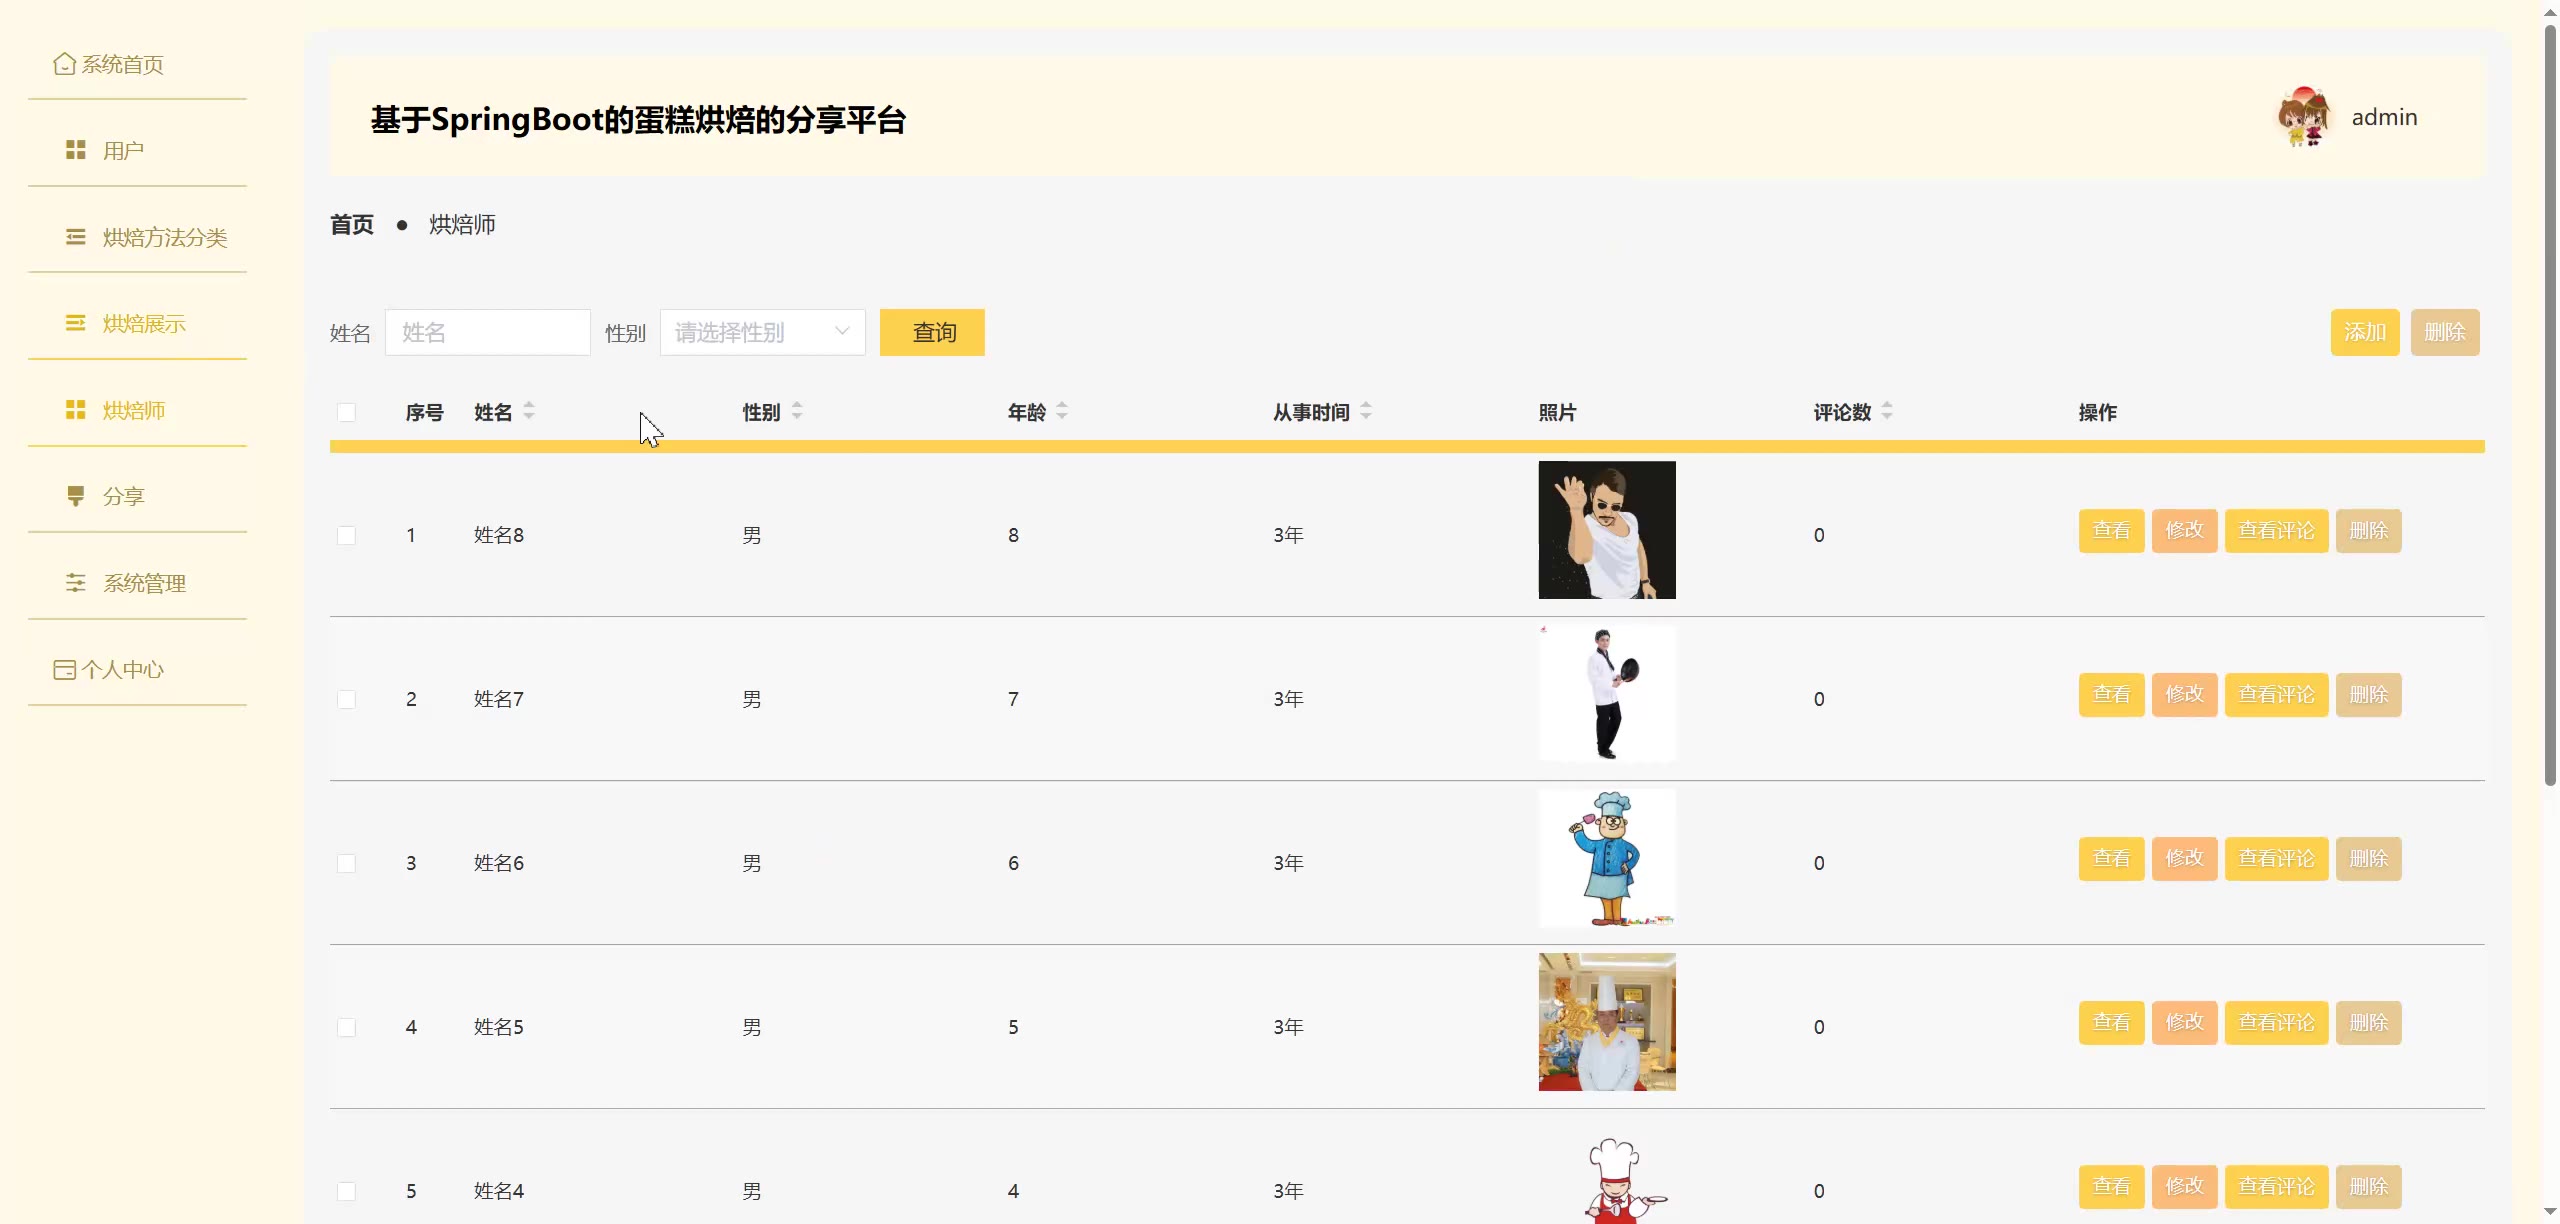Click the 添加 button
The height and width of the screenshot is (1224, 2560).
(2364, 332)
